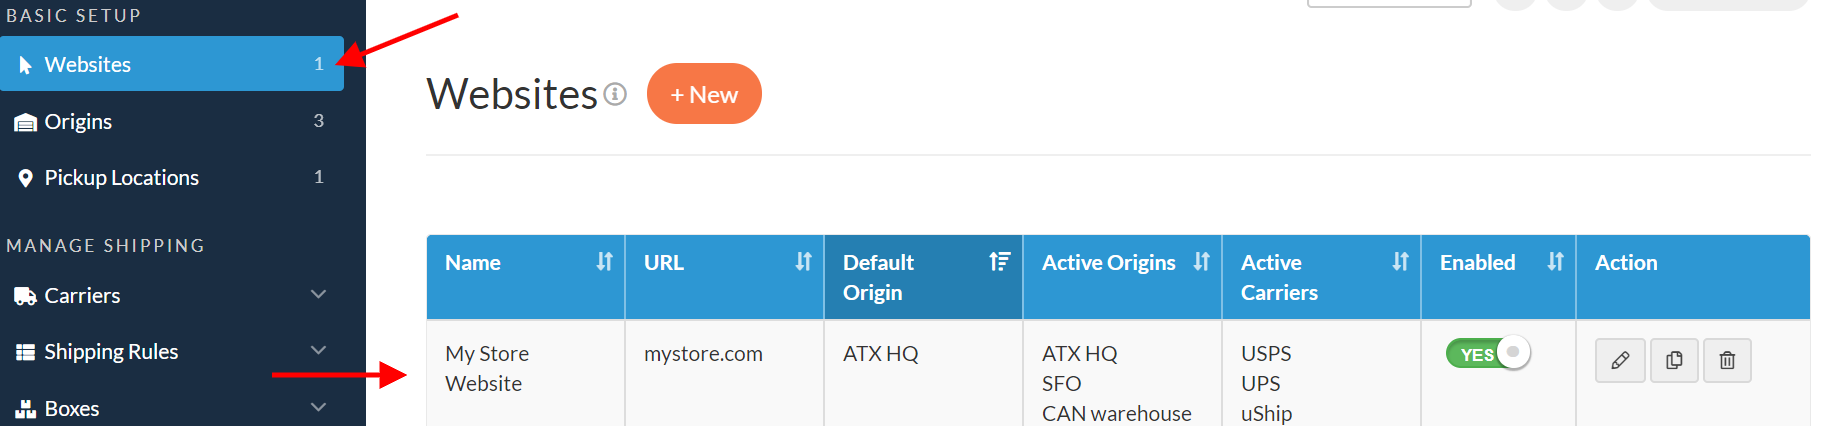Viewport: 1827px width, 426px height.
Task: Delete My Store Website using the trash icon
Action: click(x=1727, y=360)
